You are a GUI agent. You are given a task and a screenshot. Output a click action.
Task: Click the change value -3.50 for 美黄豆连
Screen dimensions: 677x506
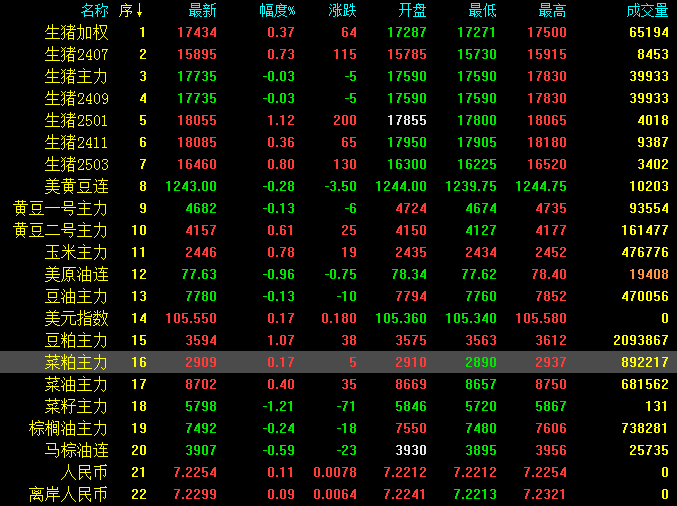(341, 187)
